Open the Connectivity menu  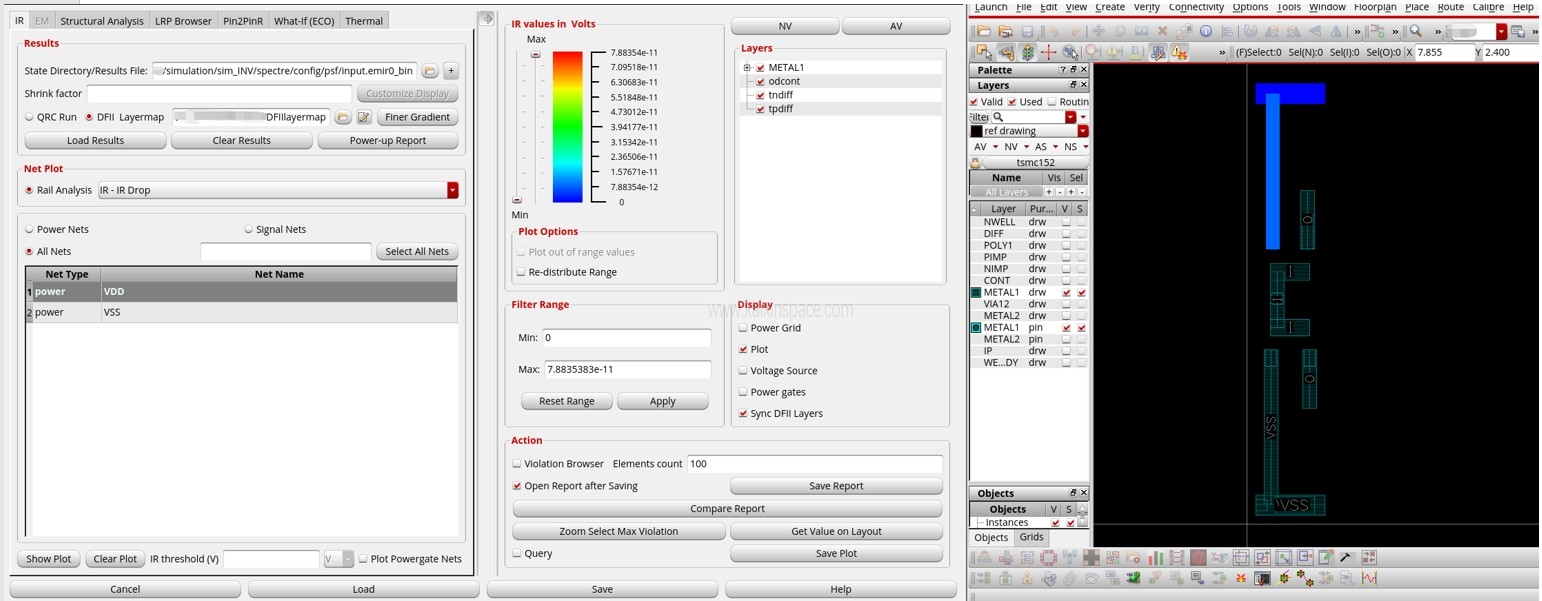click(x=1196, y=7)
